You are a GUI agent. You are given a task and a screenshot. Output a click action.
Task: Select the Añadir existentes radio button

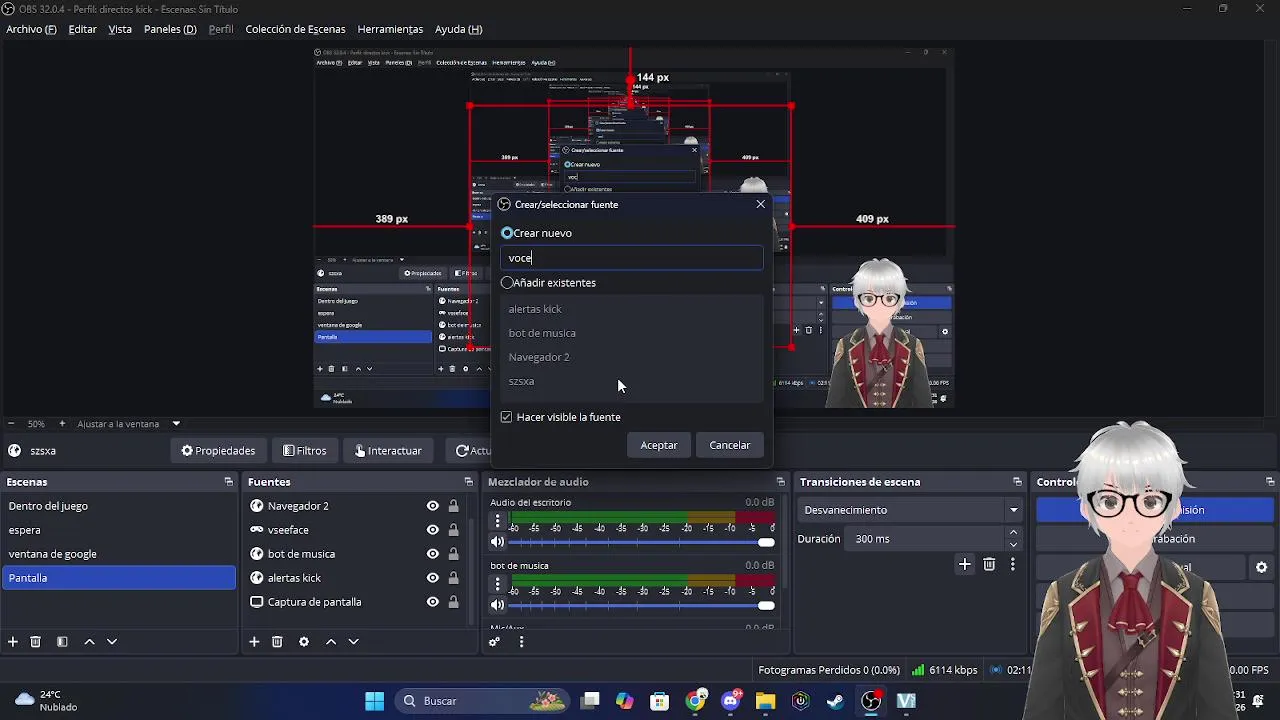click(x=507, y=283)
